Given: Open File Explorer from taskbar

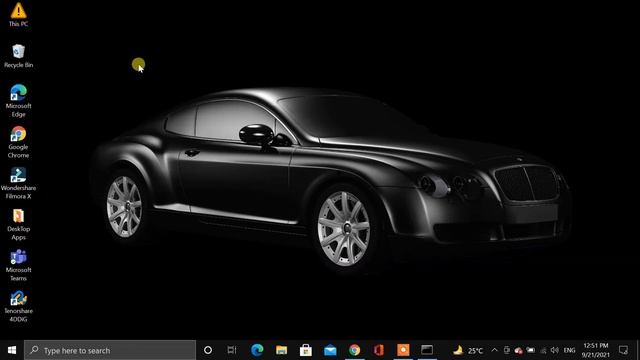Looking at the screenshot, I should pos(281,350).
